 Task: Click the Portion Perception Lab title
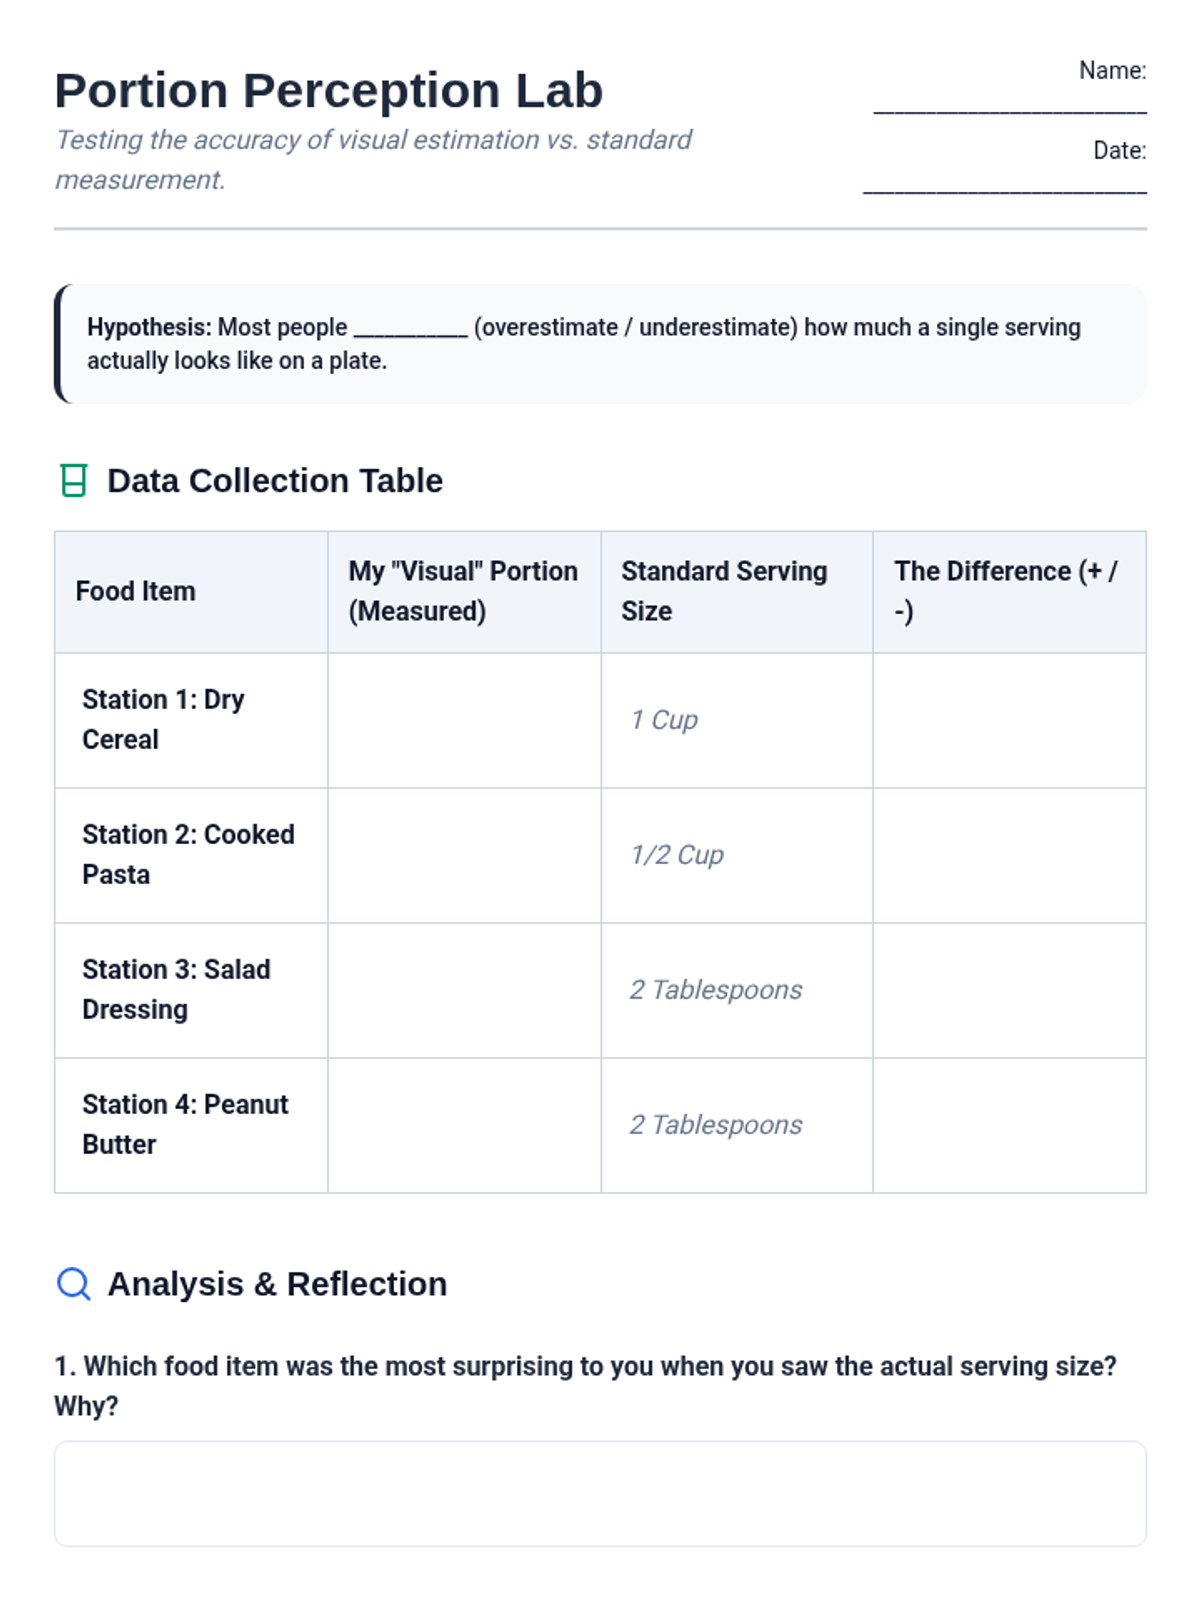(x=329, y=91)
